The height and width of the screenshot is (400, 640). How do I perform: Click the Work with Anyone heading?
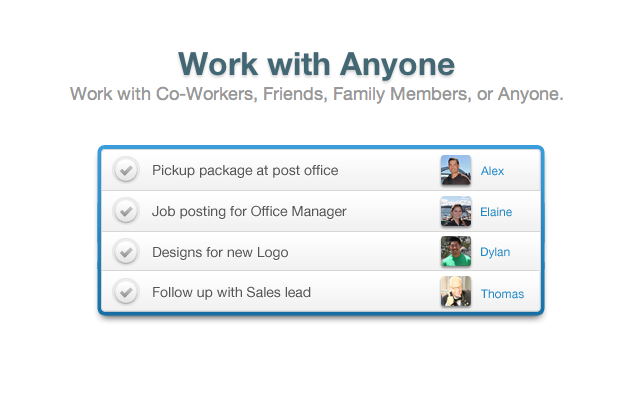[x=317, y=63]
